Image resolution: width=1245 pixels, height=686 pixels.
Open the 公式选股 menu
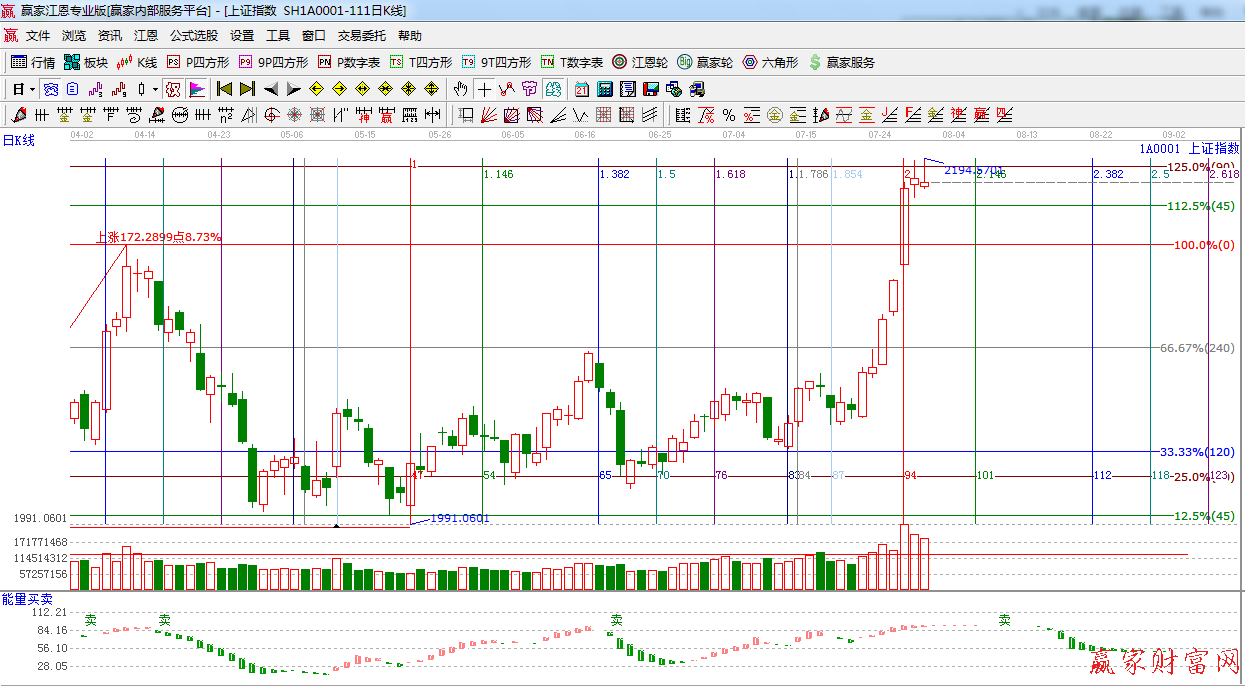pyautogui.click(x=193, y=36)
